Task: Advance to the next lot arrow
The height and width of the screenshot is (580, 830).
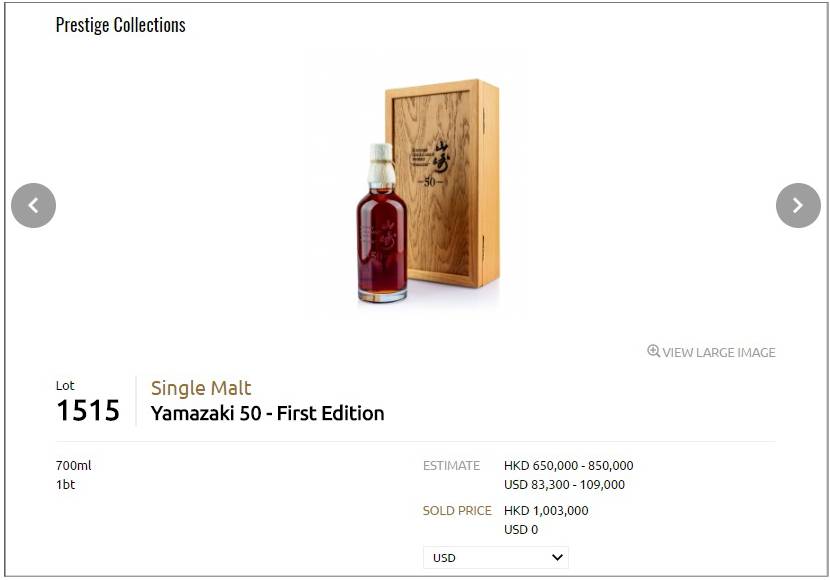Action: (x=798, y=205)
